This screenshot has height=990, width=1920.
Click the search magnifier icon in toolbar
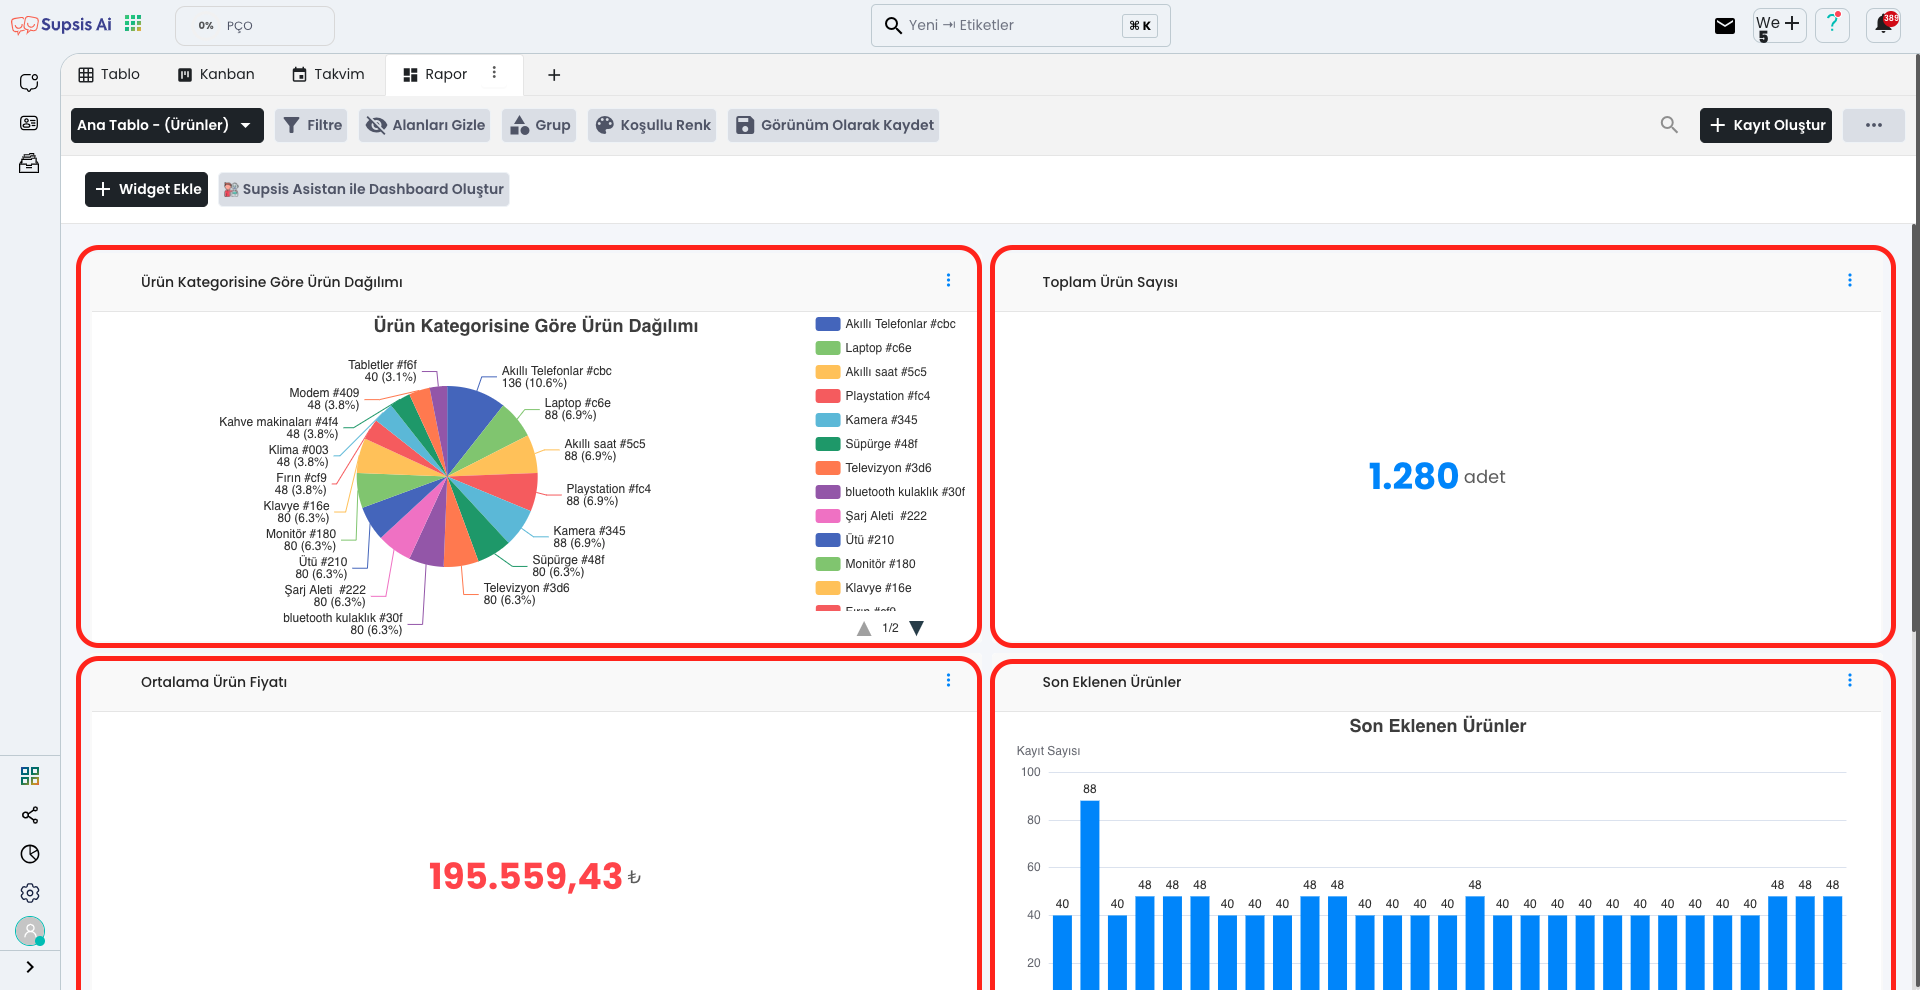click(x=1669, y=125)
